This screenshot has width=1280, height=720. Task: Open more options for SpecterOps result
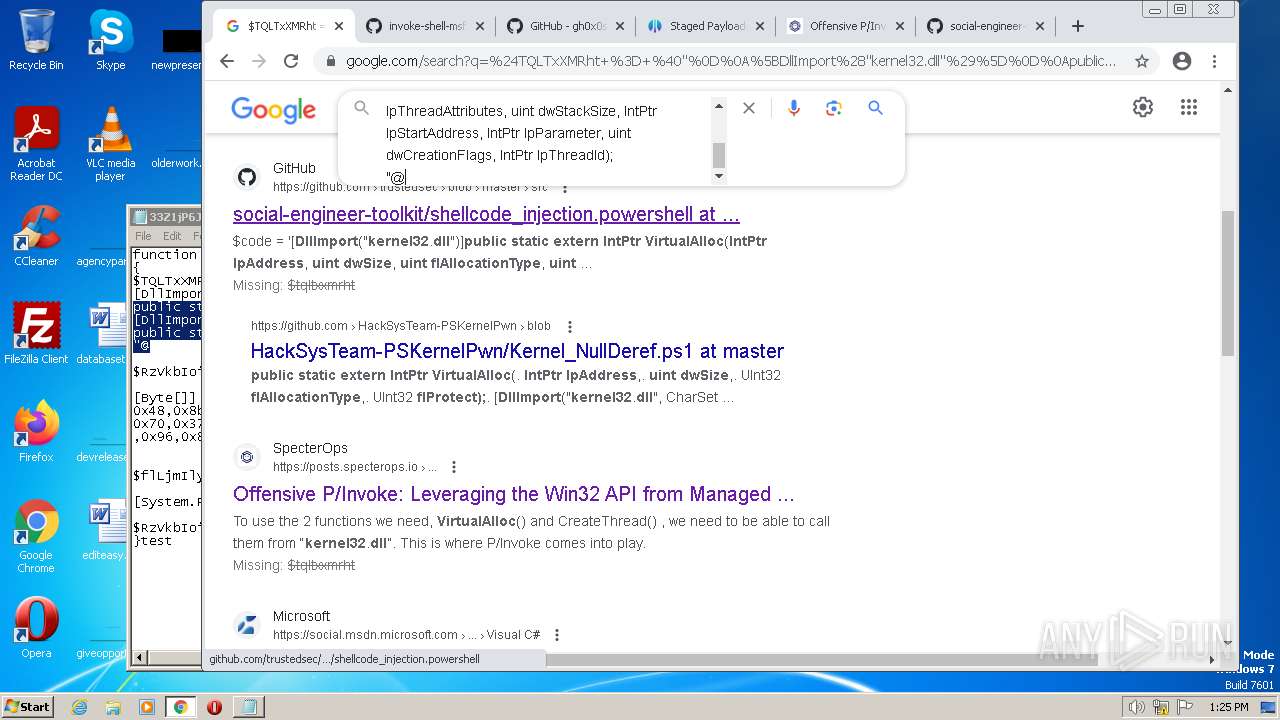click(x=454, y=467)
